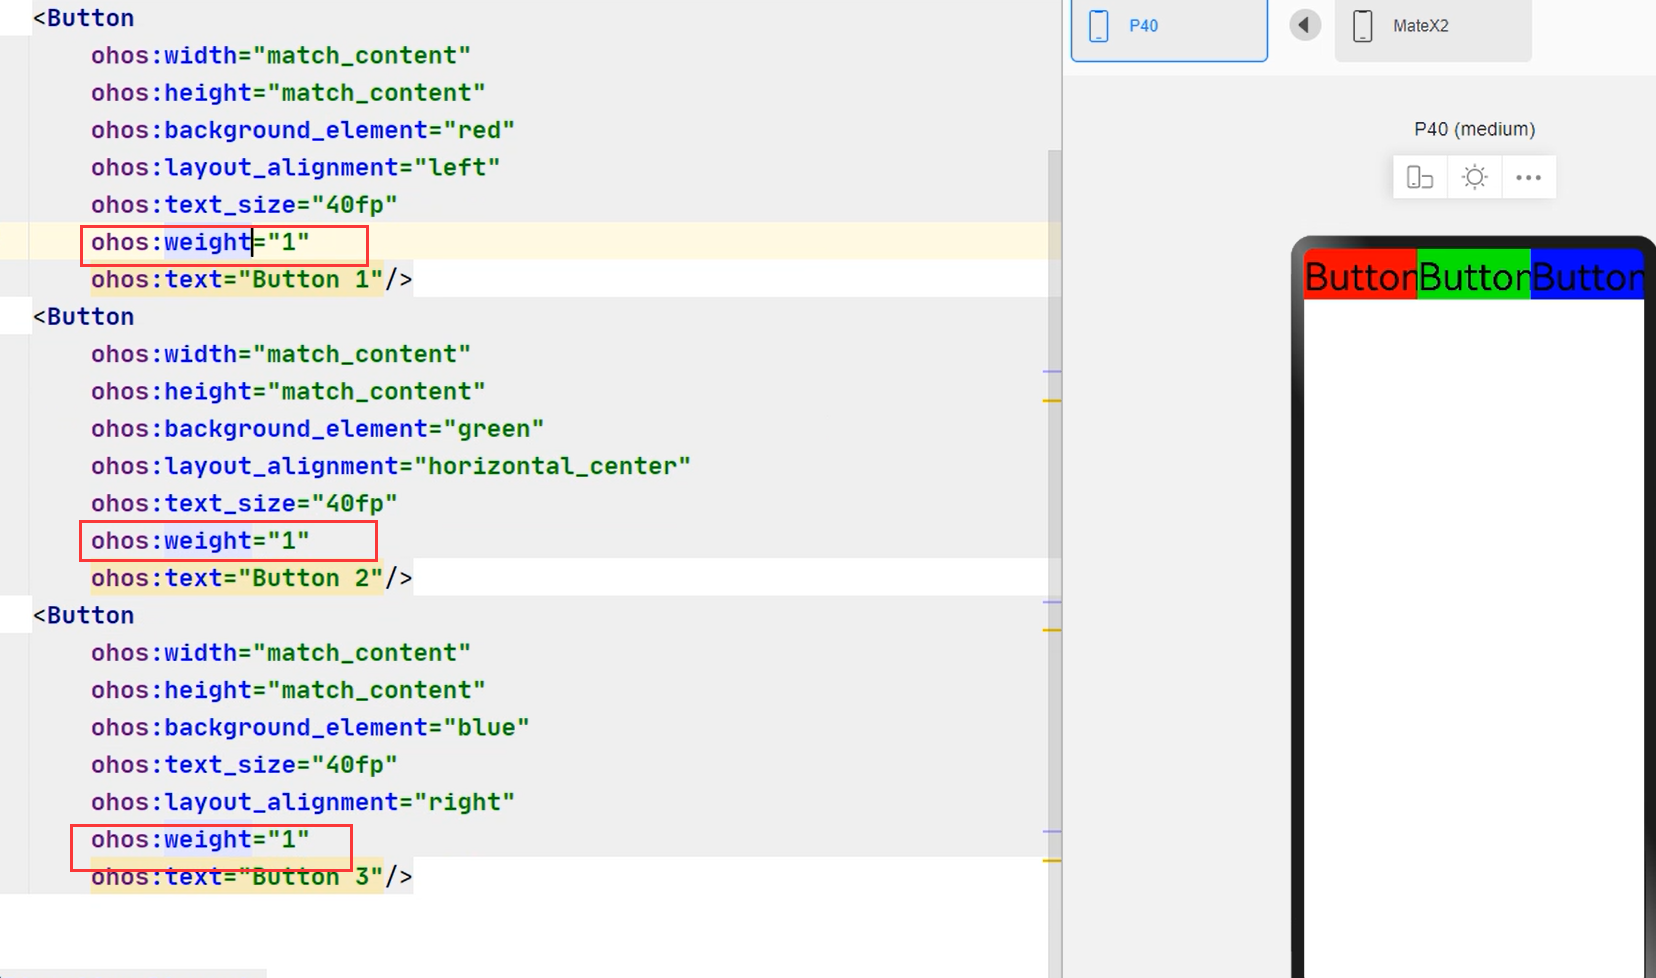Open the three-dot more options menu
This screenshot has width=1656, height=978.
1528,177
